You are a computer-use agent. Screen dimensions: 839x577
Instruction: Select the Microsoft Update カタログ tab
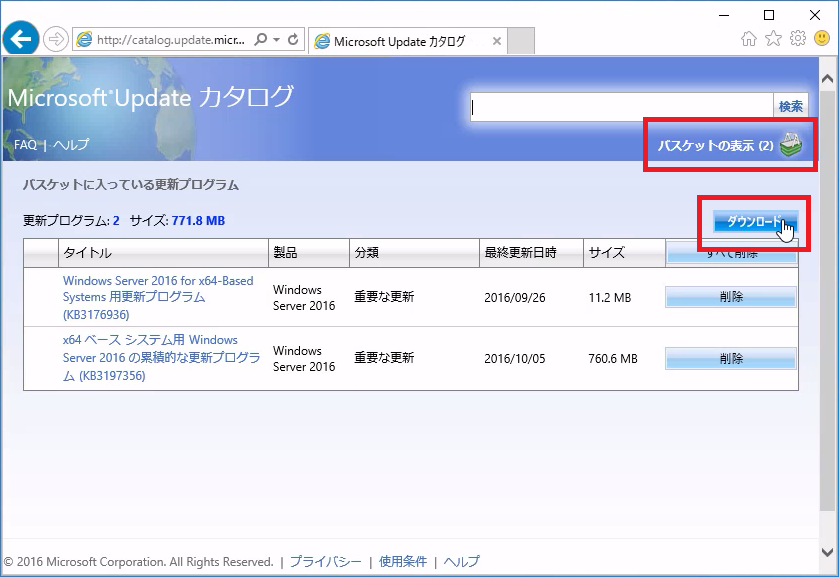[407, 41]
